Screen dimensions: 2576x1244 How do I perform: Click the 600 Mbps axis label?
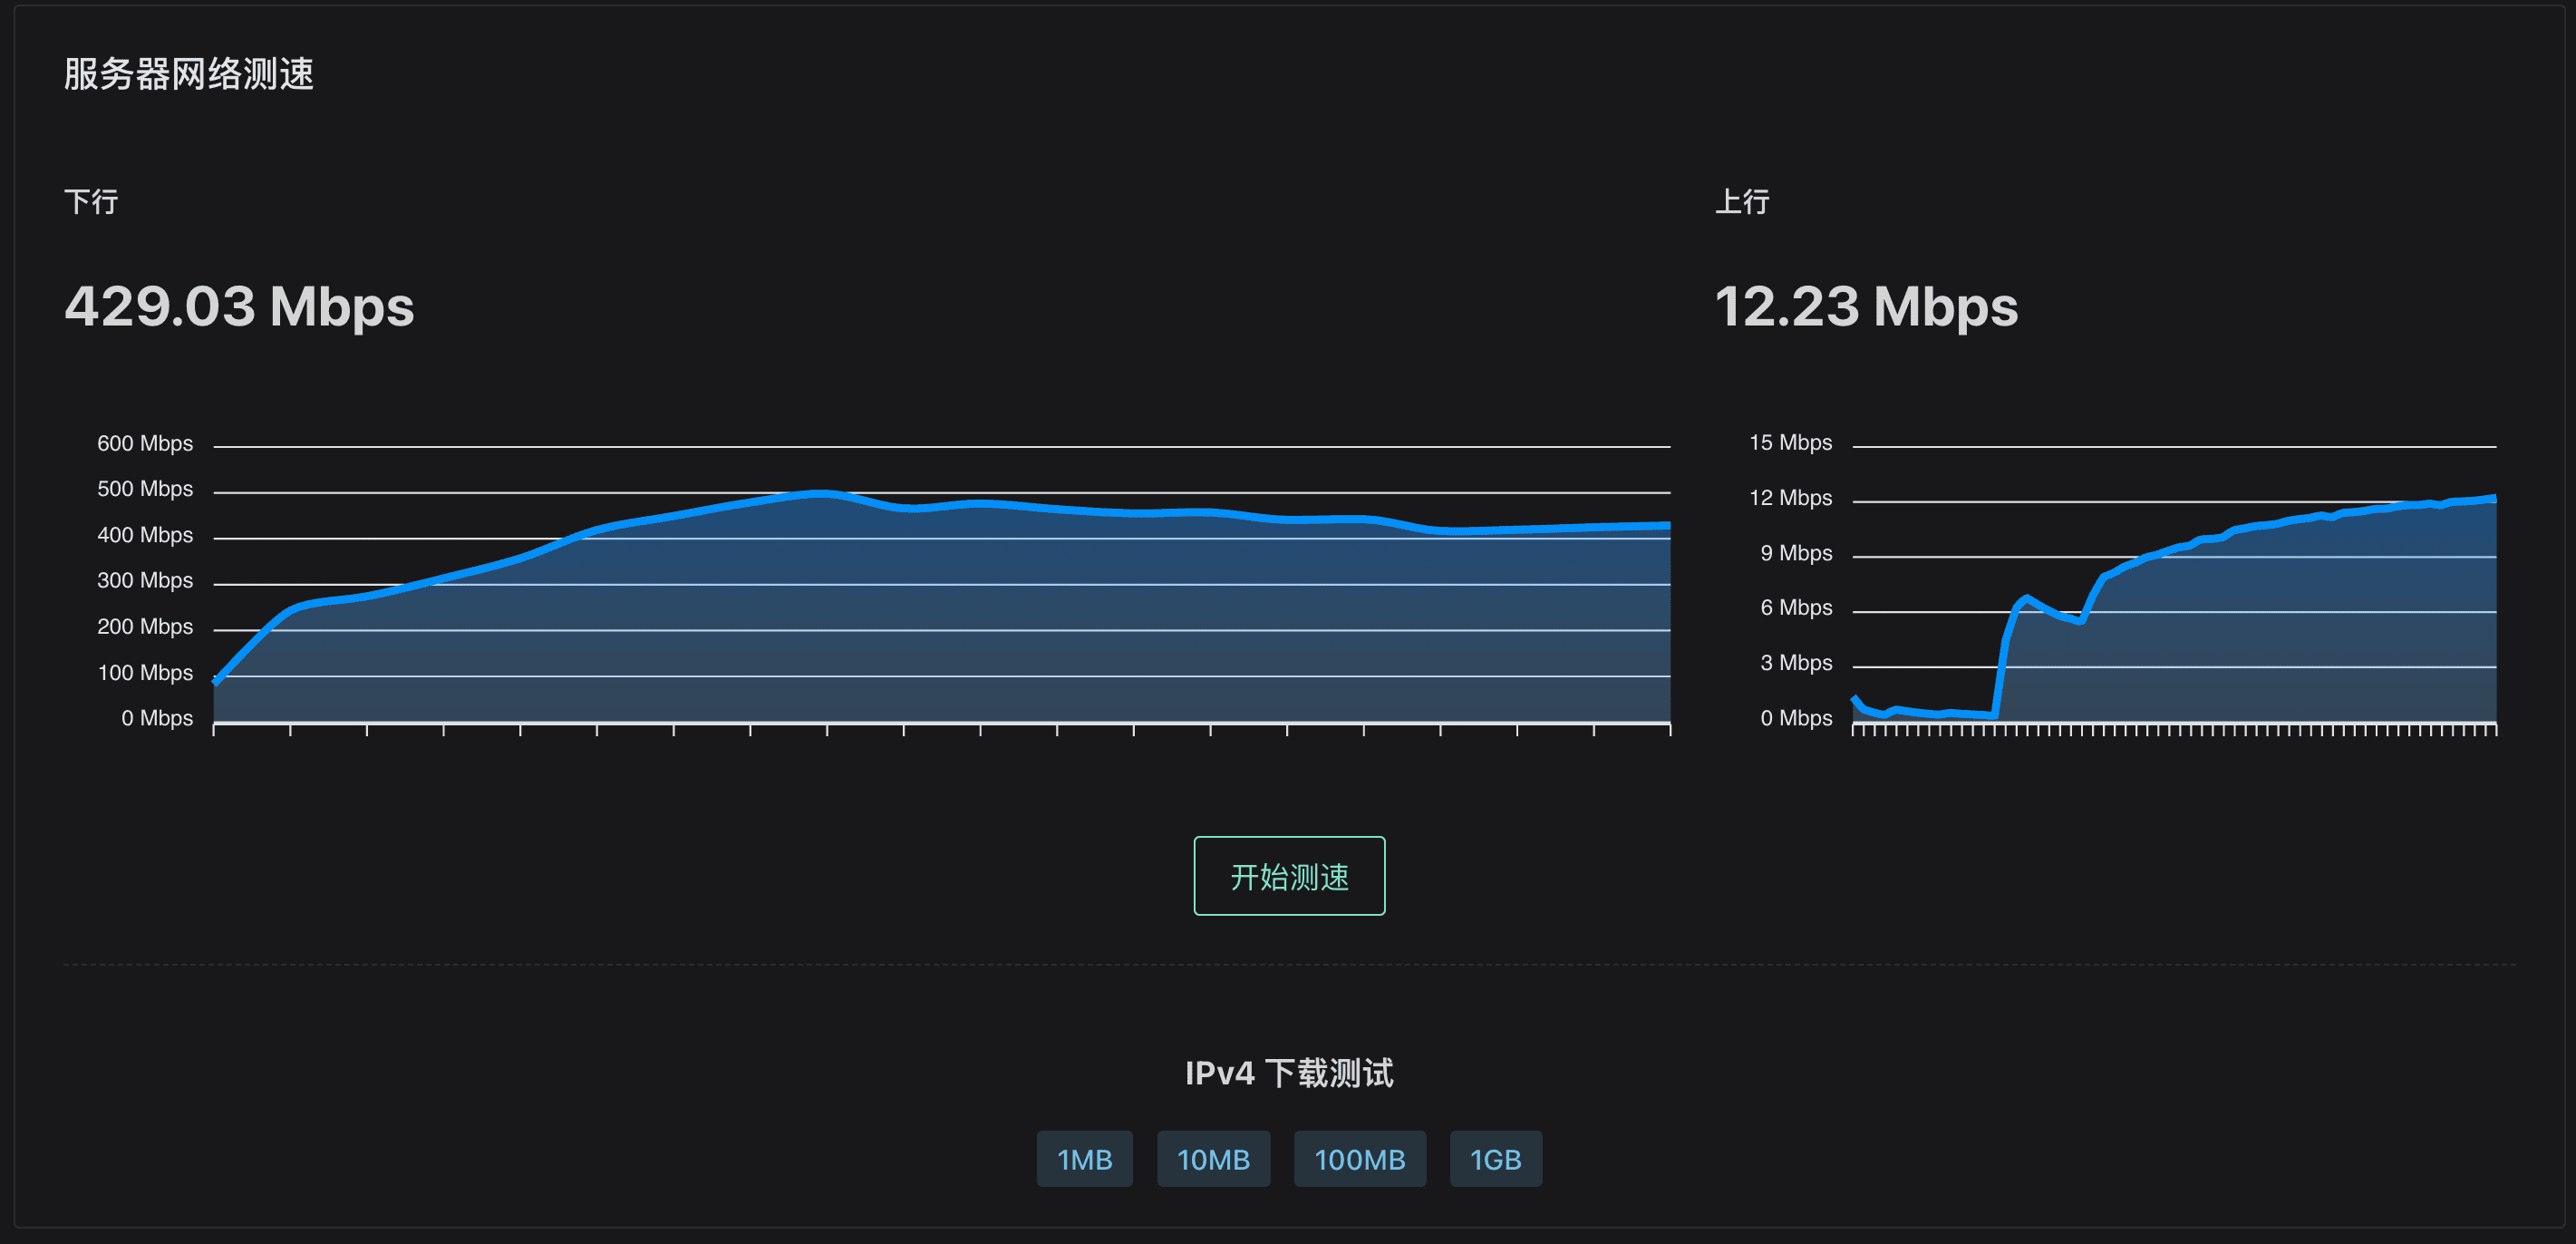point(145,443)
